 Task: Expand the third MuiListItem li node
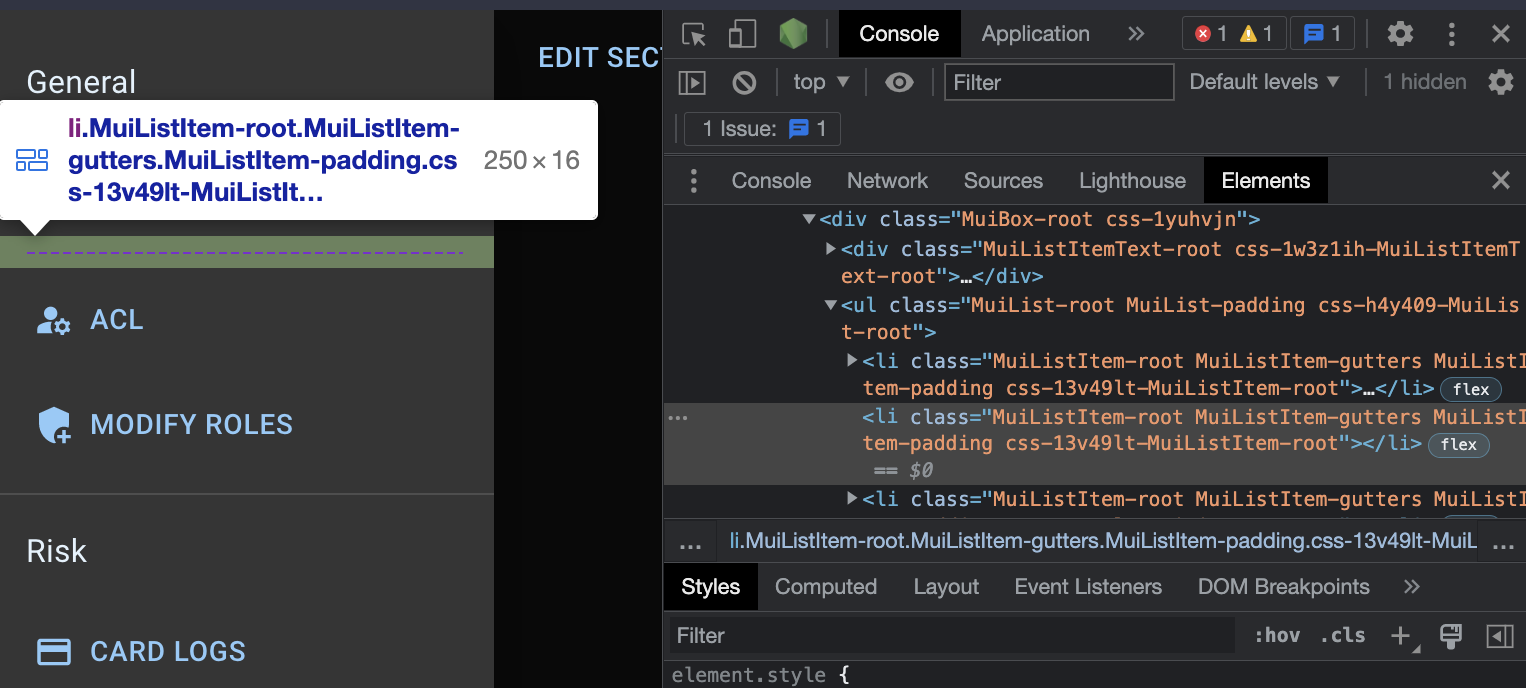pos(852,498)
